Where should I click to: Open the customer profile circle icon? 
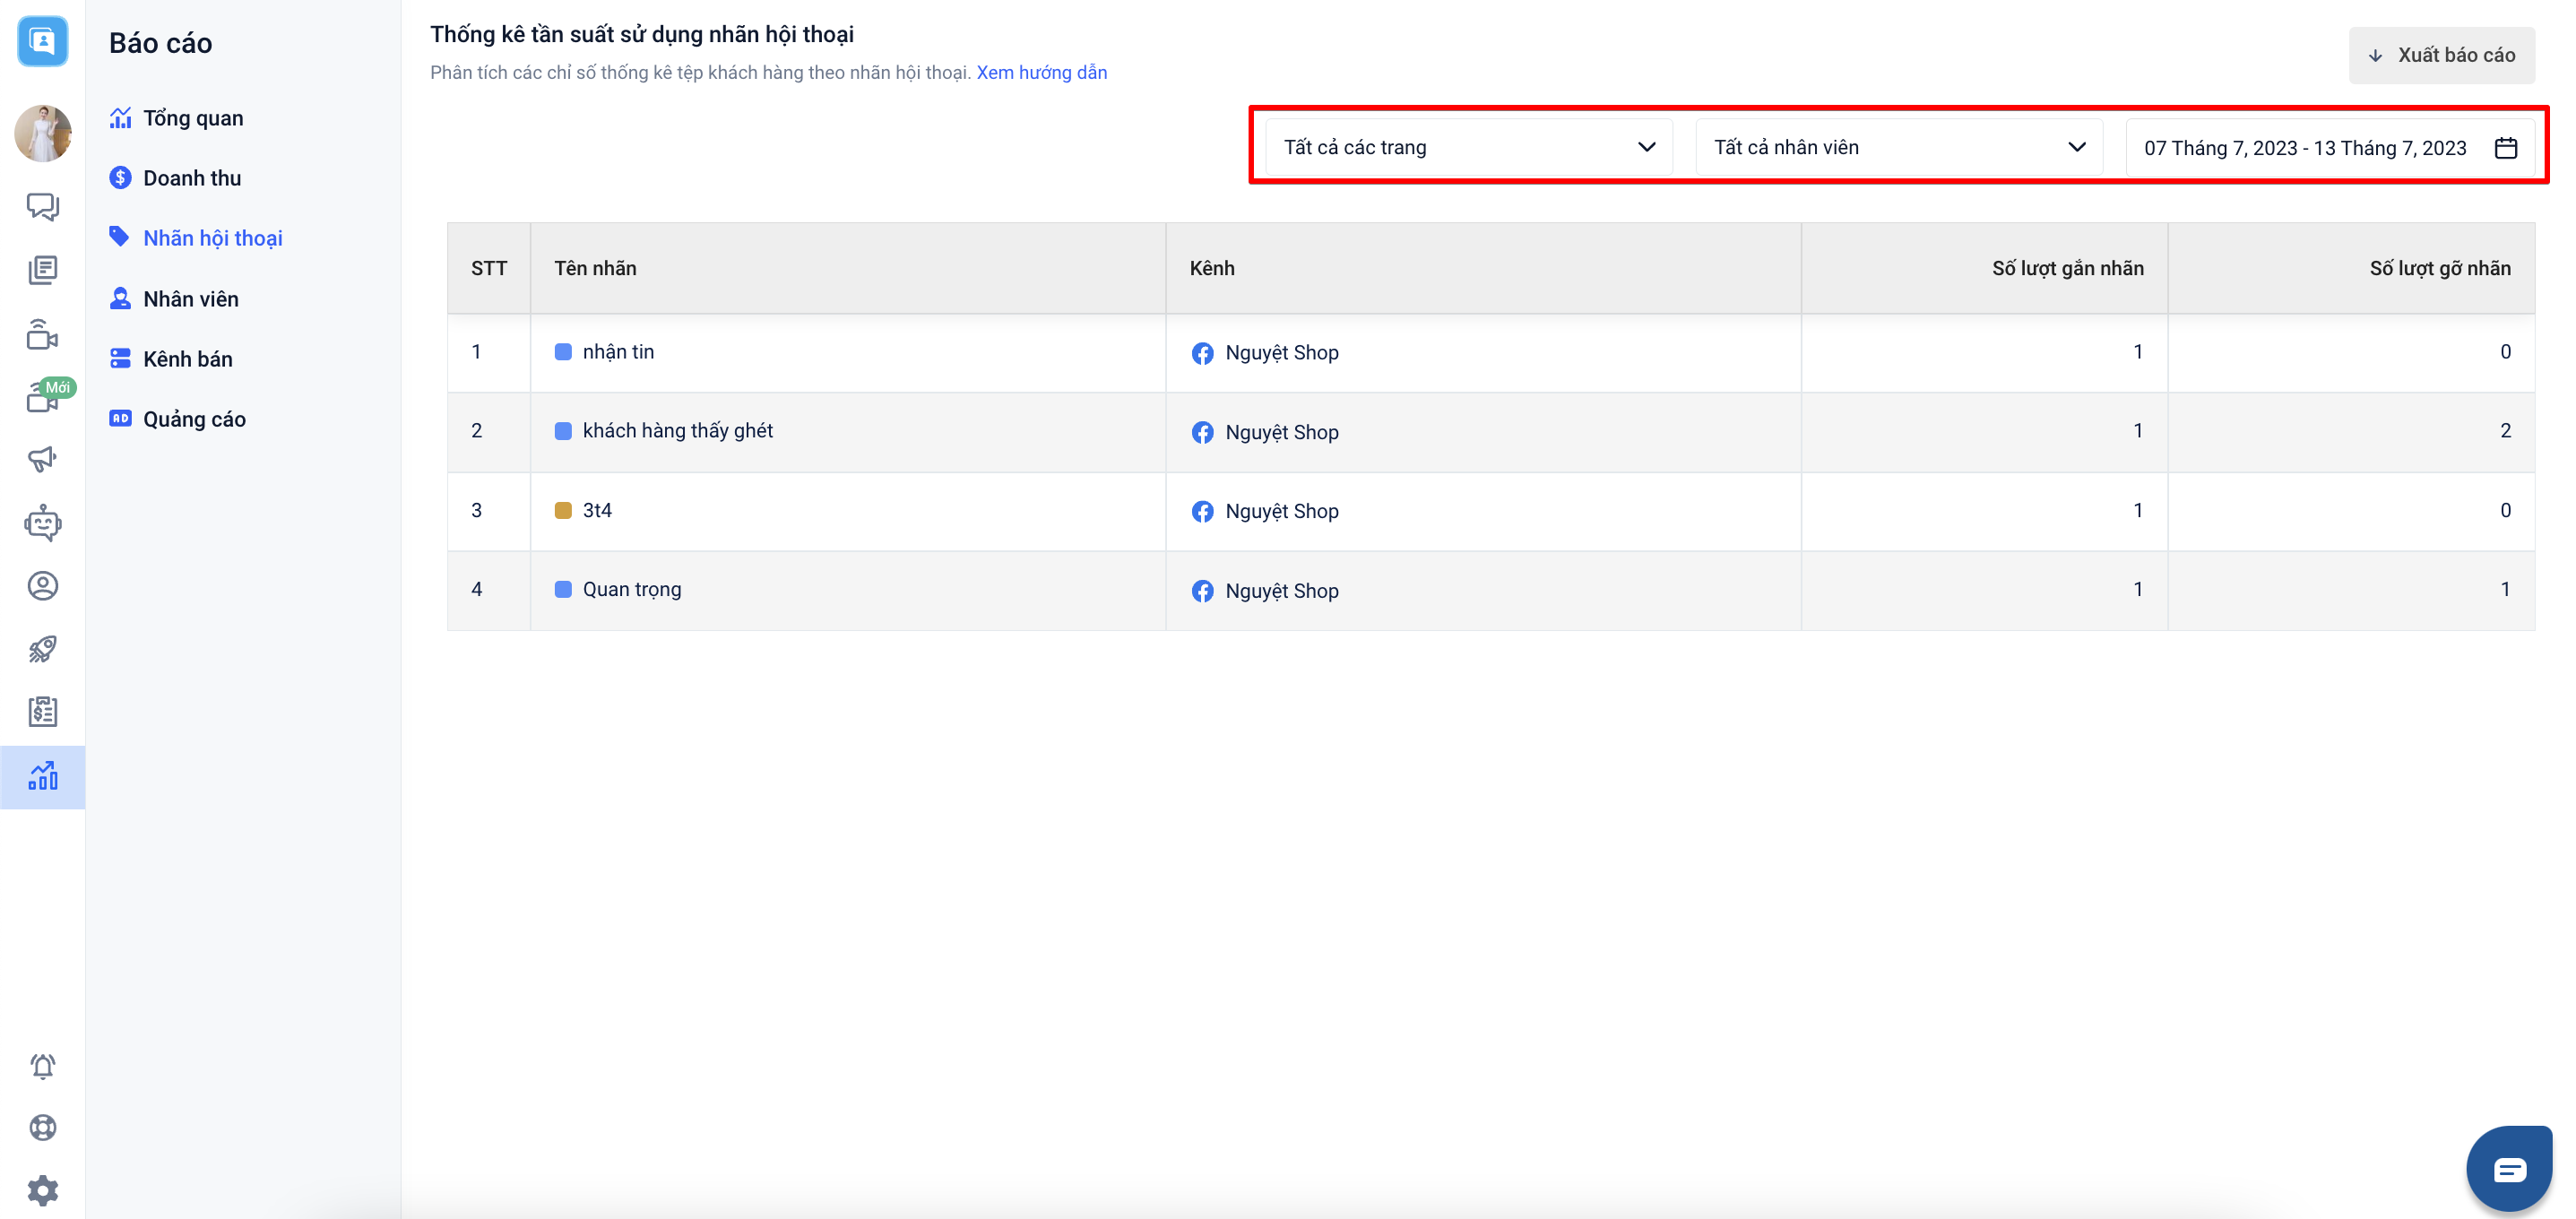[x=42, y=586]
